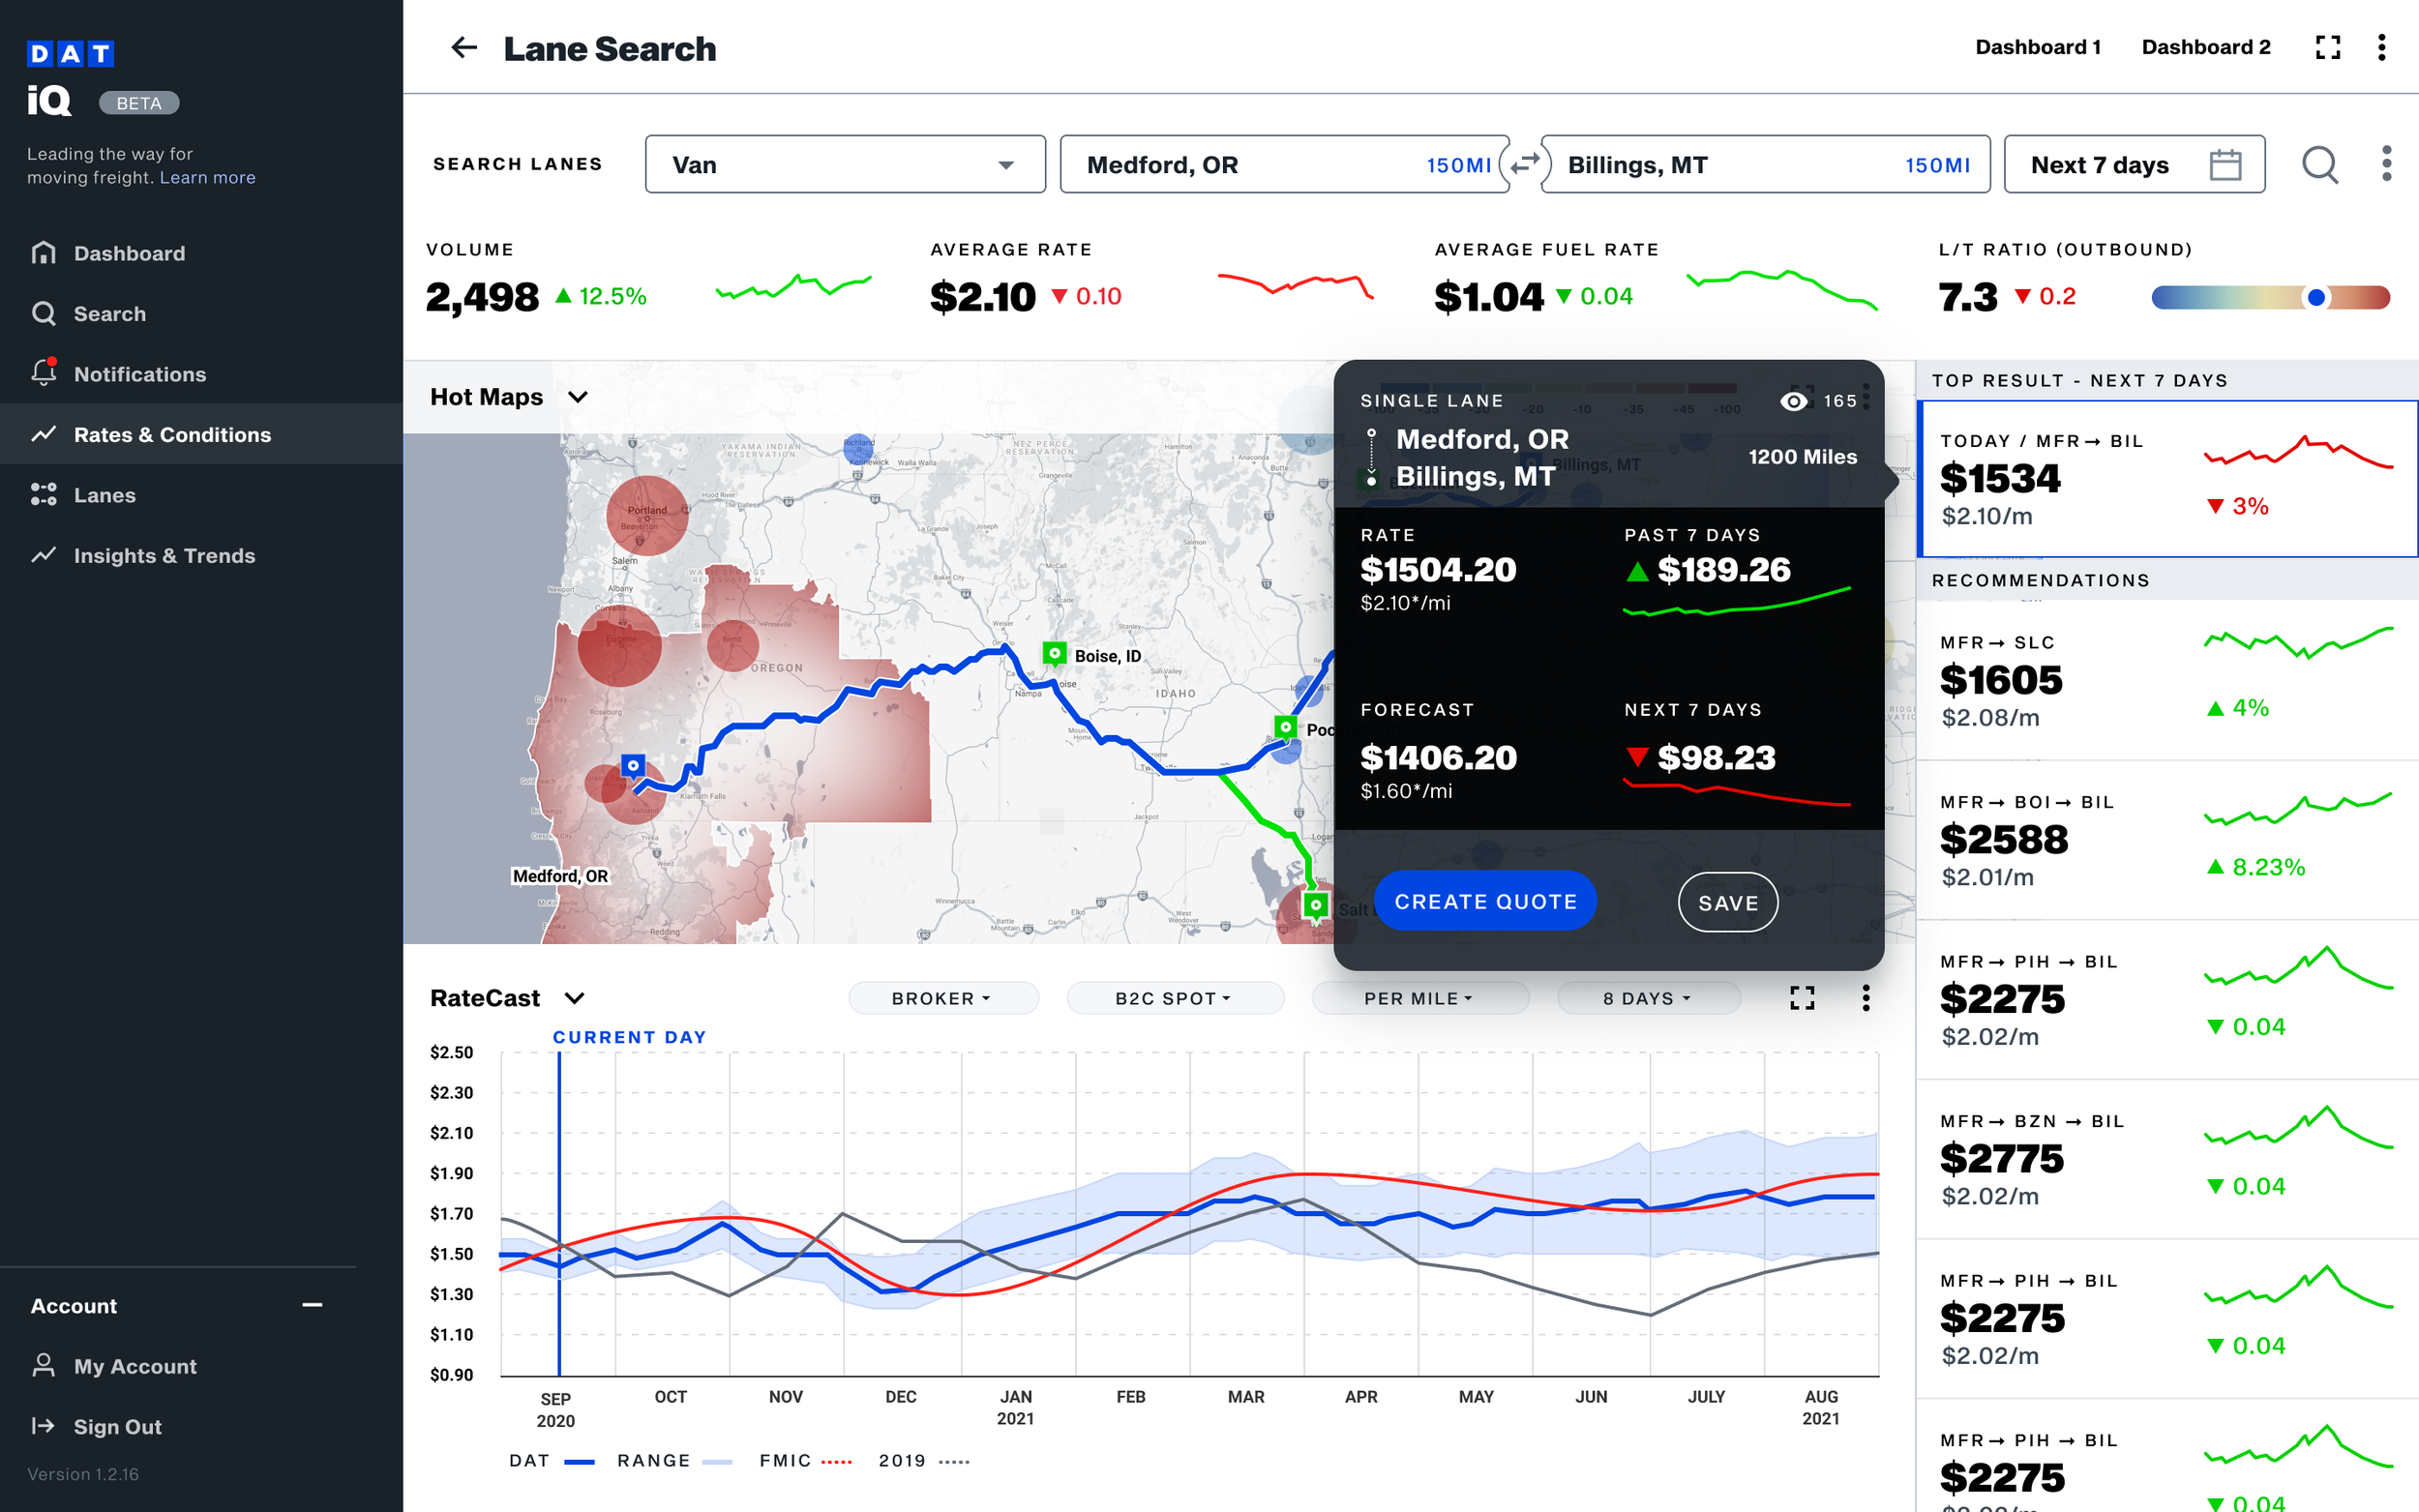Expand the Hot Maps chevron

coord(578,397)
